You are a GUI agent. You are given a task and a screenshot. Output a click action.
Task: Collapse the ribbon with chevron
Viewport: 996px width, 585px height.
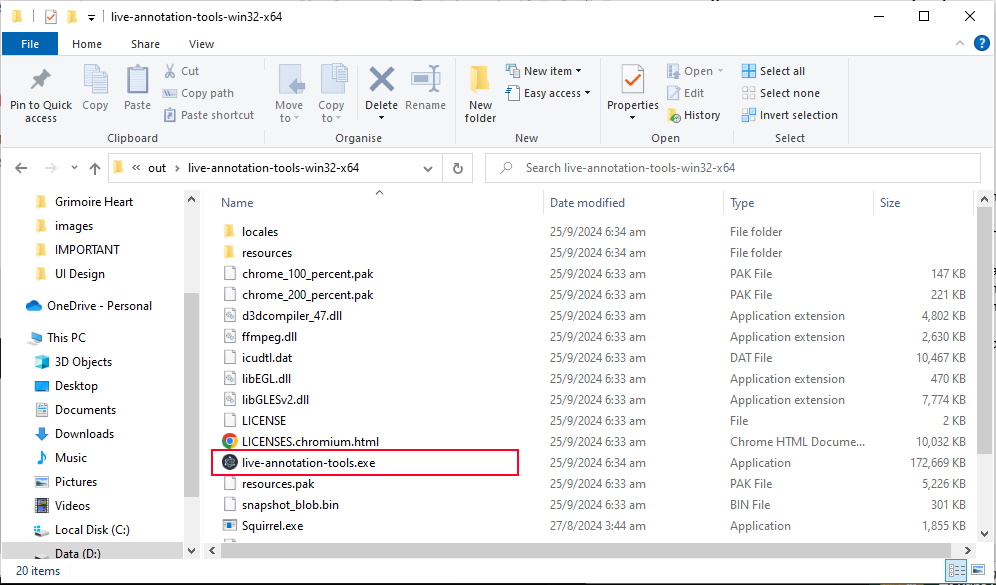[x=960, y=44]
